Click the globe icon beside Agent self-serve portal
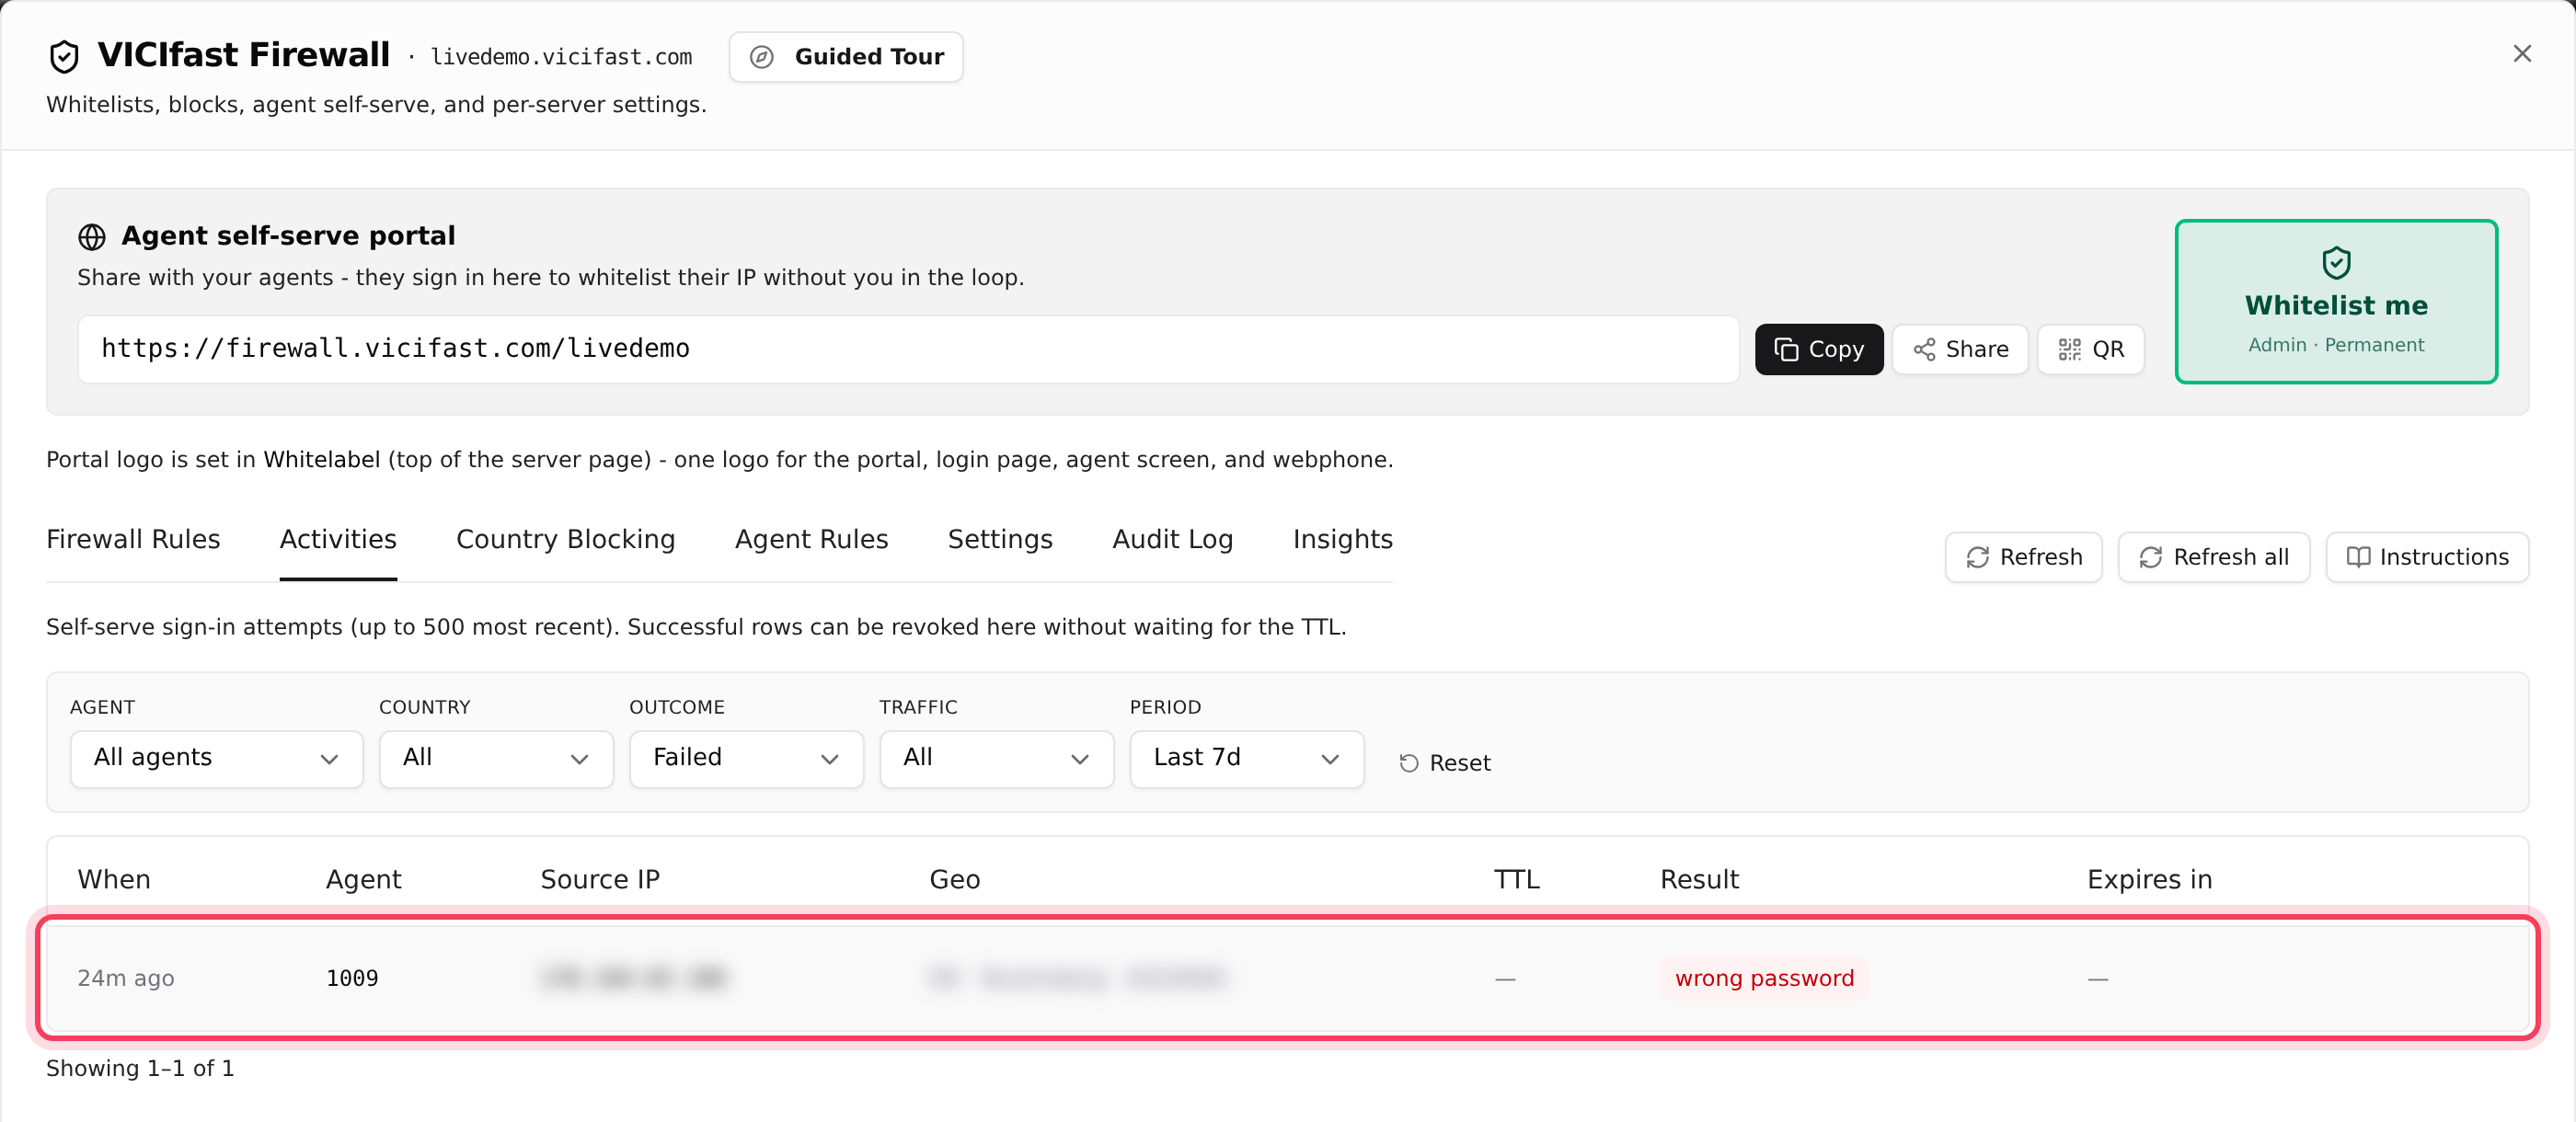The height and width of the screenshot is (1122, 2576). tap(92, 236)
